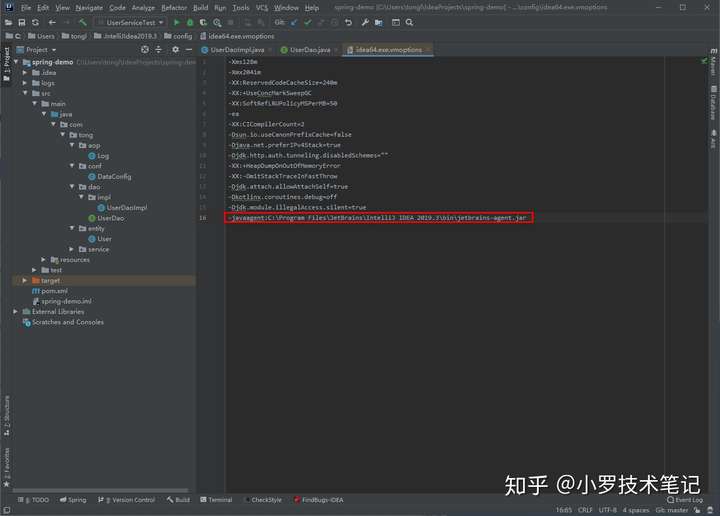Click the Profiler run icon
Image resolution: width=720 pixels, height=516 pixels.
coord(217,22)
